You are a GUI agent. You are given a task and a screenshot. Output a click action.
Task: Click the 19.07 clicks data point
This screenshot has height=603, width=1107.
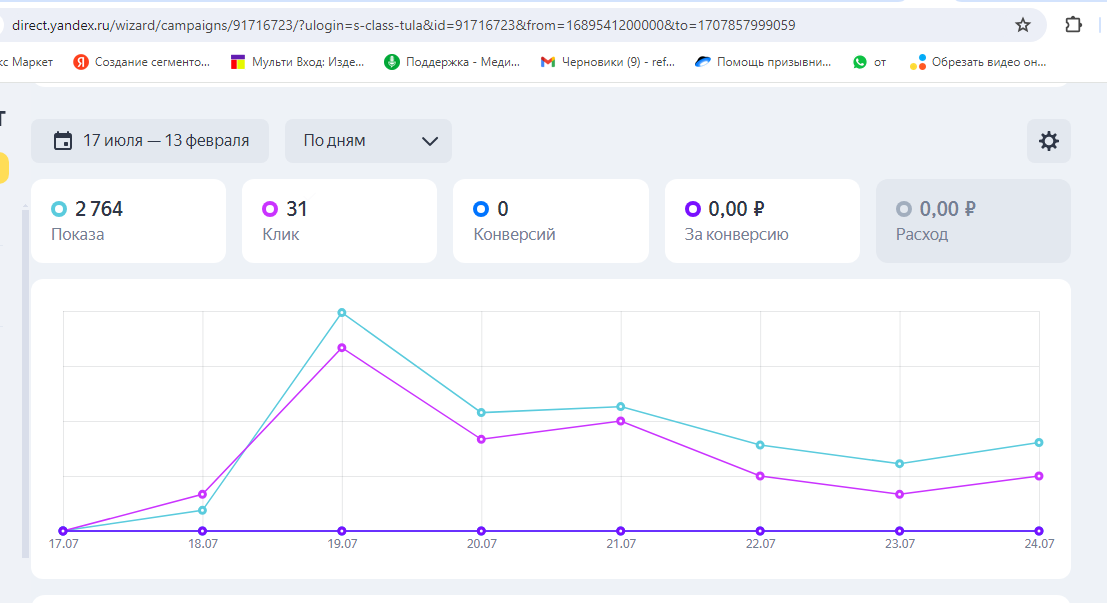[342, 348]
